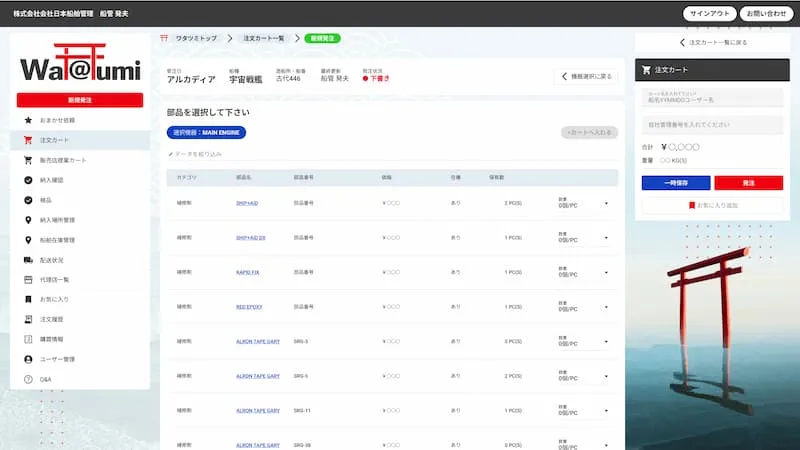Click the check badge icon beside 納入確認
Image resolution: width=800 pixels, height=450 pixels.
(28, 180)
